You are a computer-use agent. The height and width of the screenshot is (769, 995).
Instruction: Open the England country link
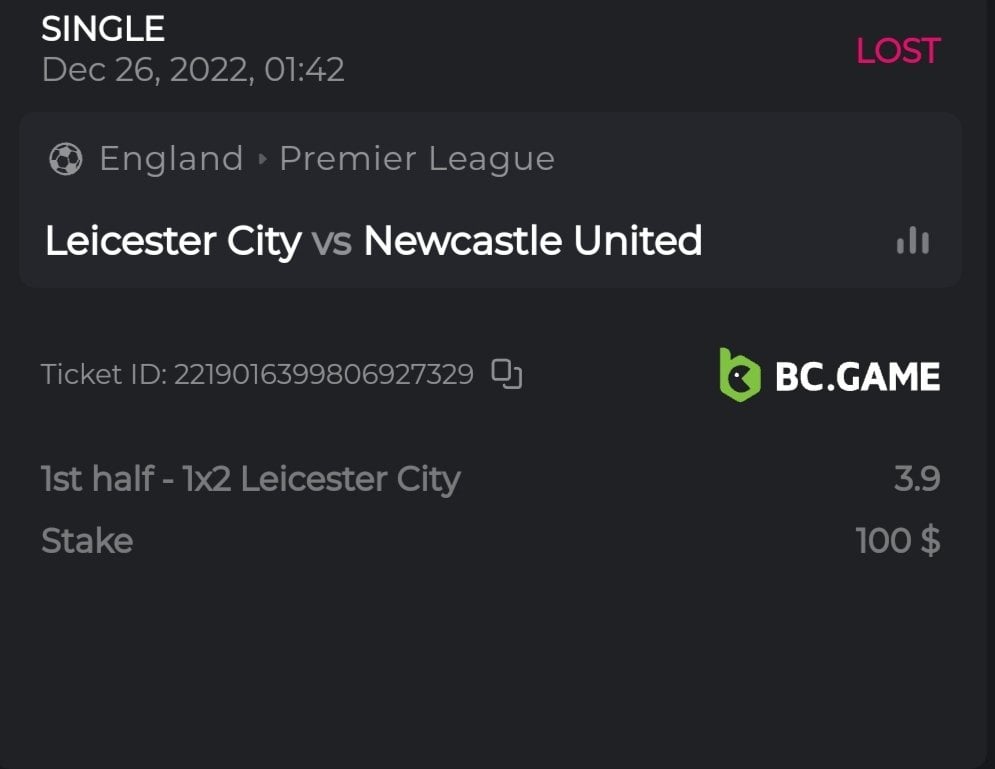pos(171,159)
